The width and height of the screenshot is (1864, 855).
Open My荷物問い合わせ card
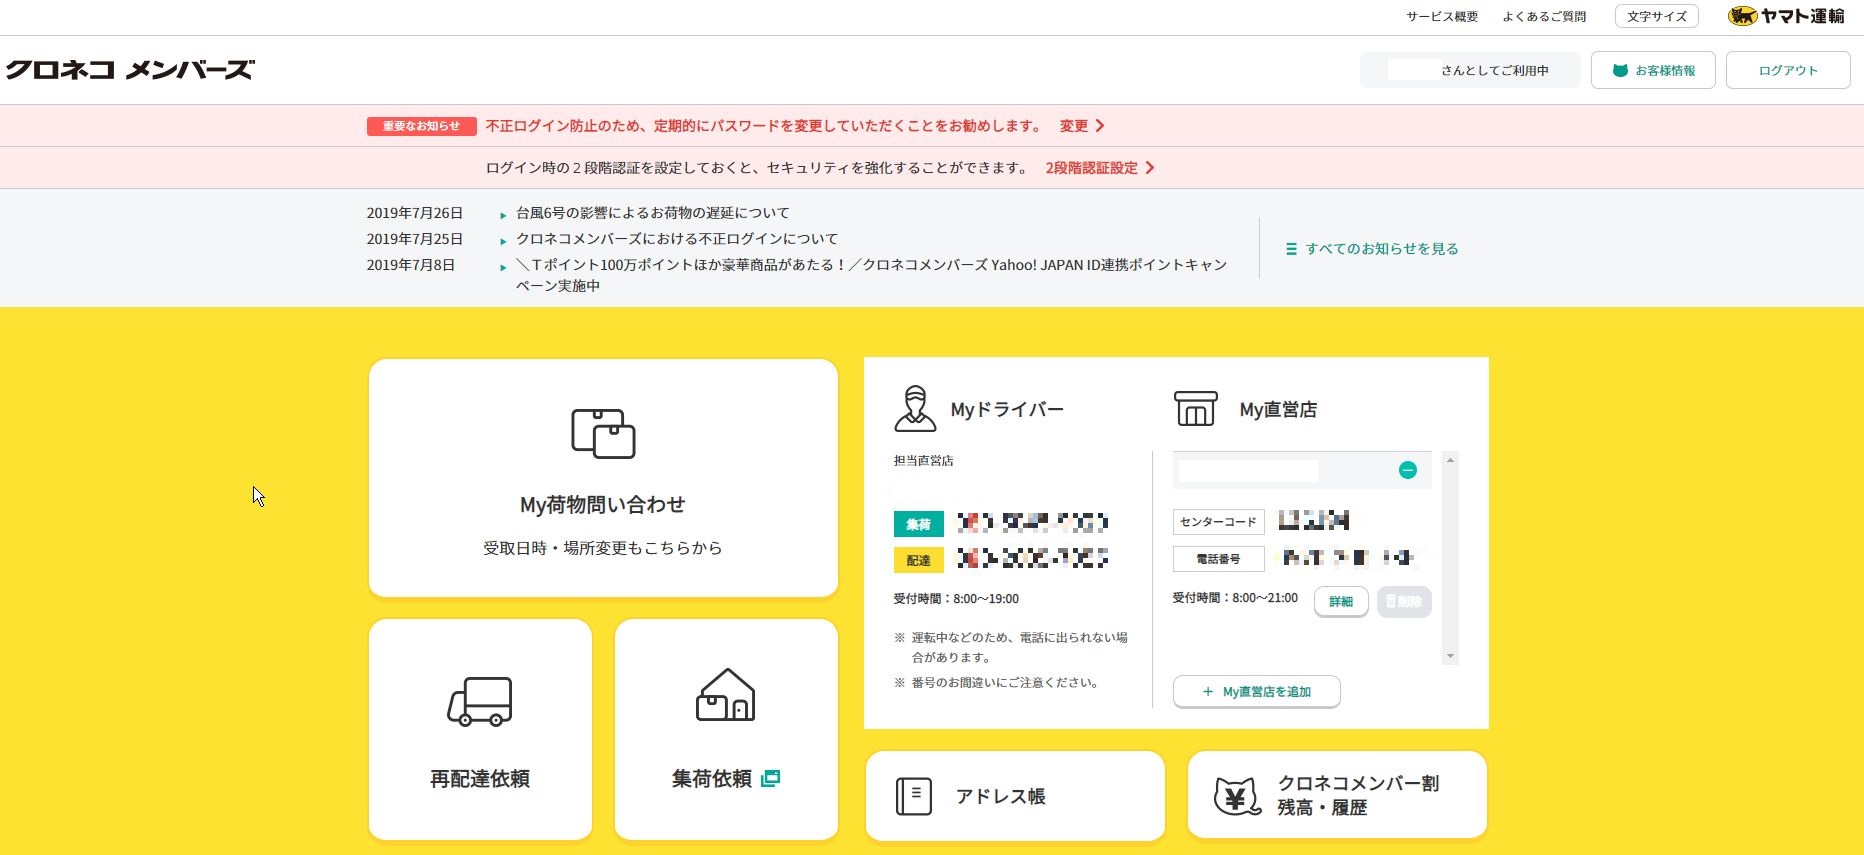(x=603, y=478)
